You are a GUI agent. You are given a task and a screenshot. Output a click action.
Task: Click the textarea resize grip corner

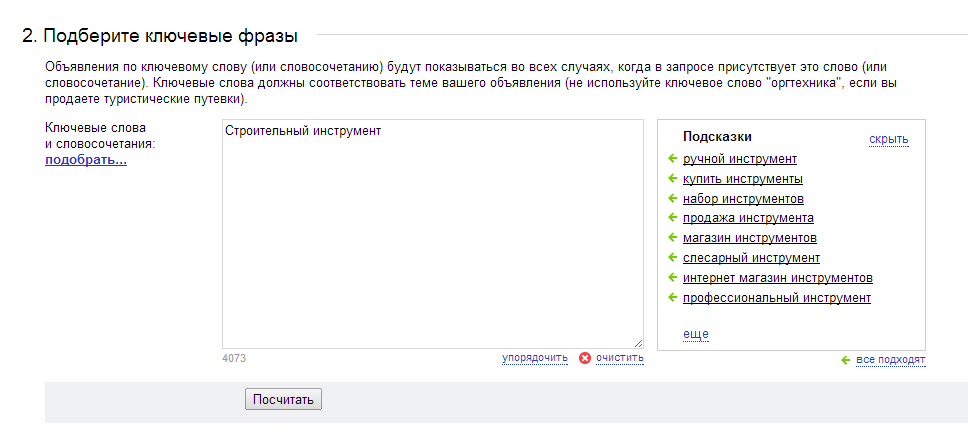(x=638, y=343)
